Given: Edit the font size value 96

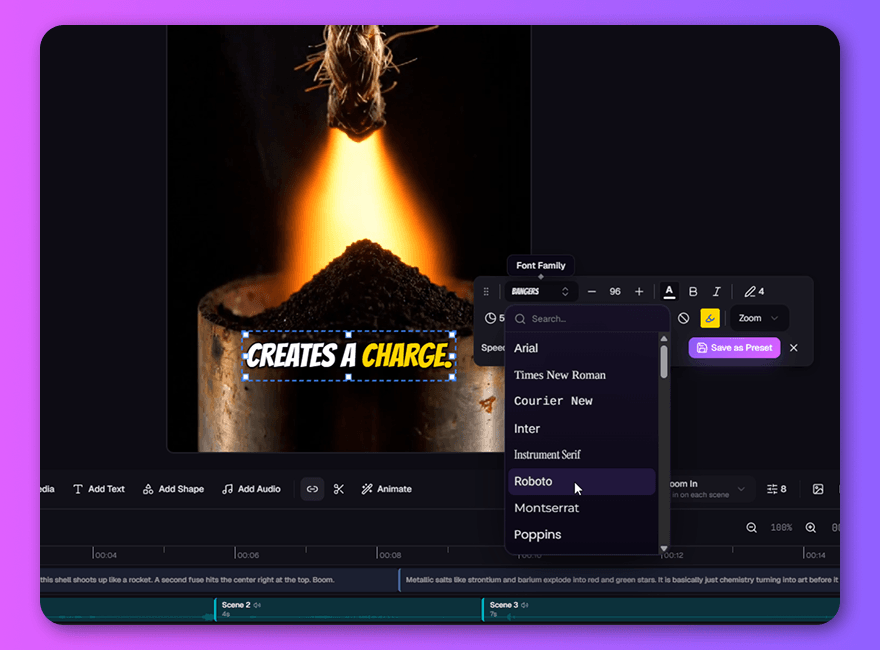Looking at the screenshot, I should (615, 292).
